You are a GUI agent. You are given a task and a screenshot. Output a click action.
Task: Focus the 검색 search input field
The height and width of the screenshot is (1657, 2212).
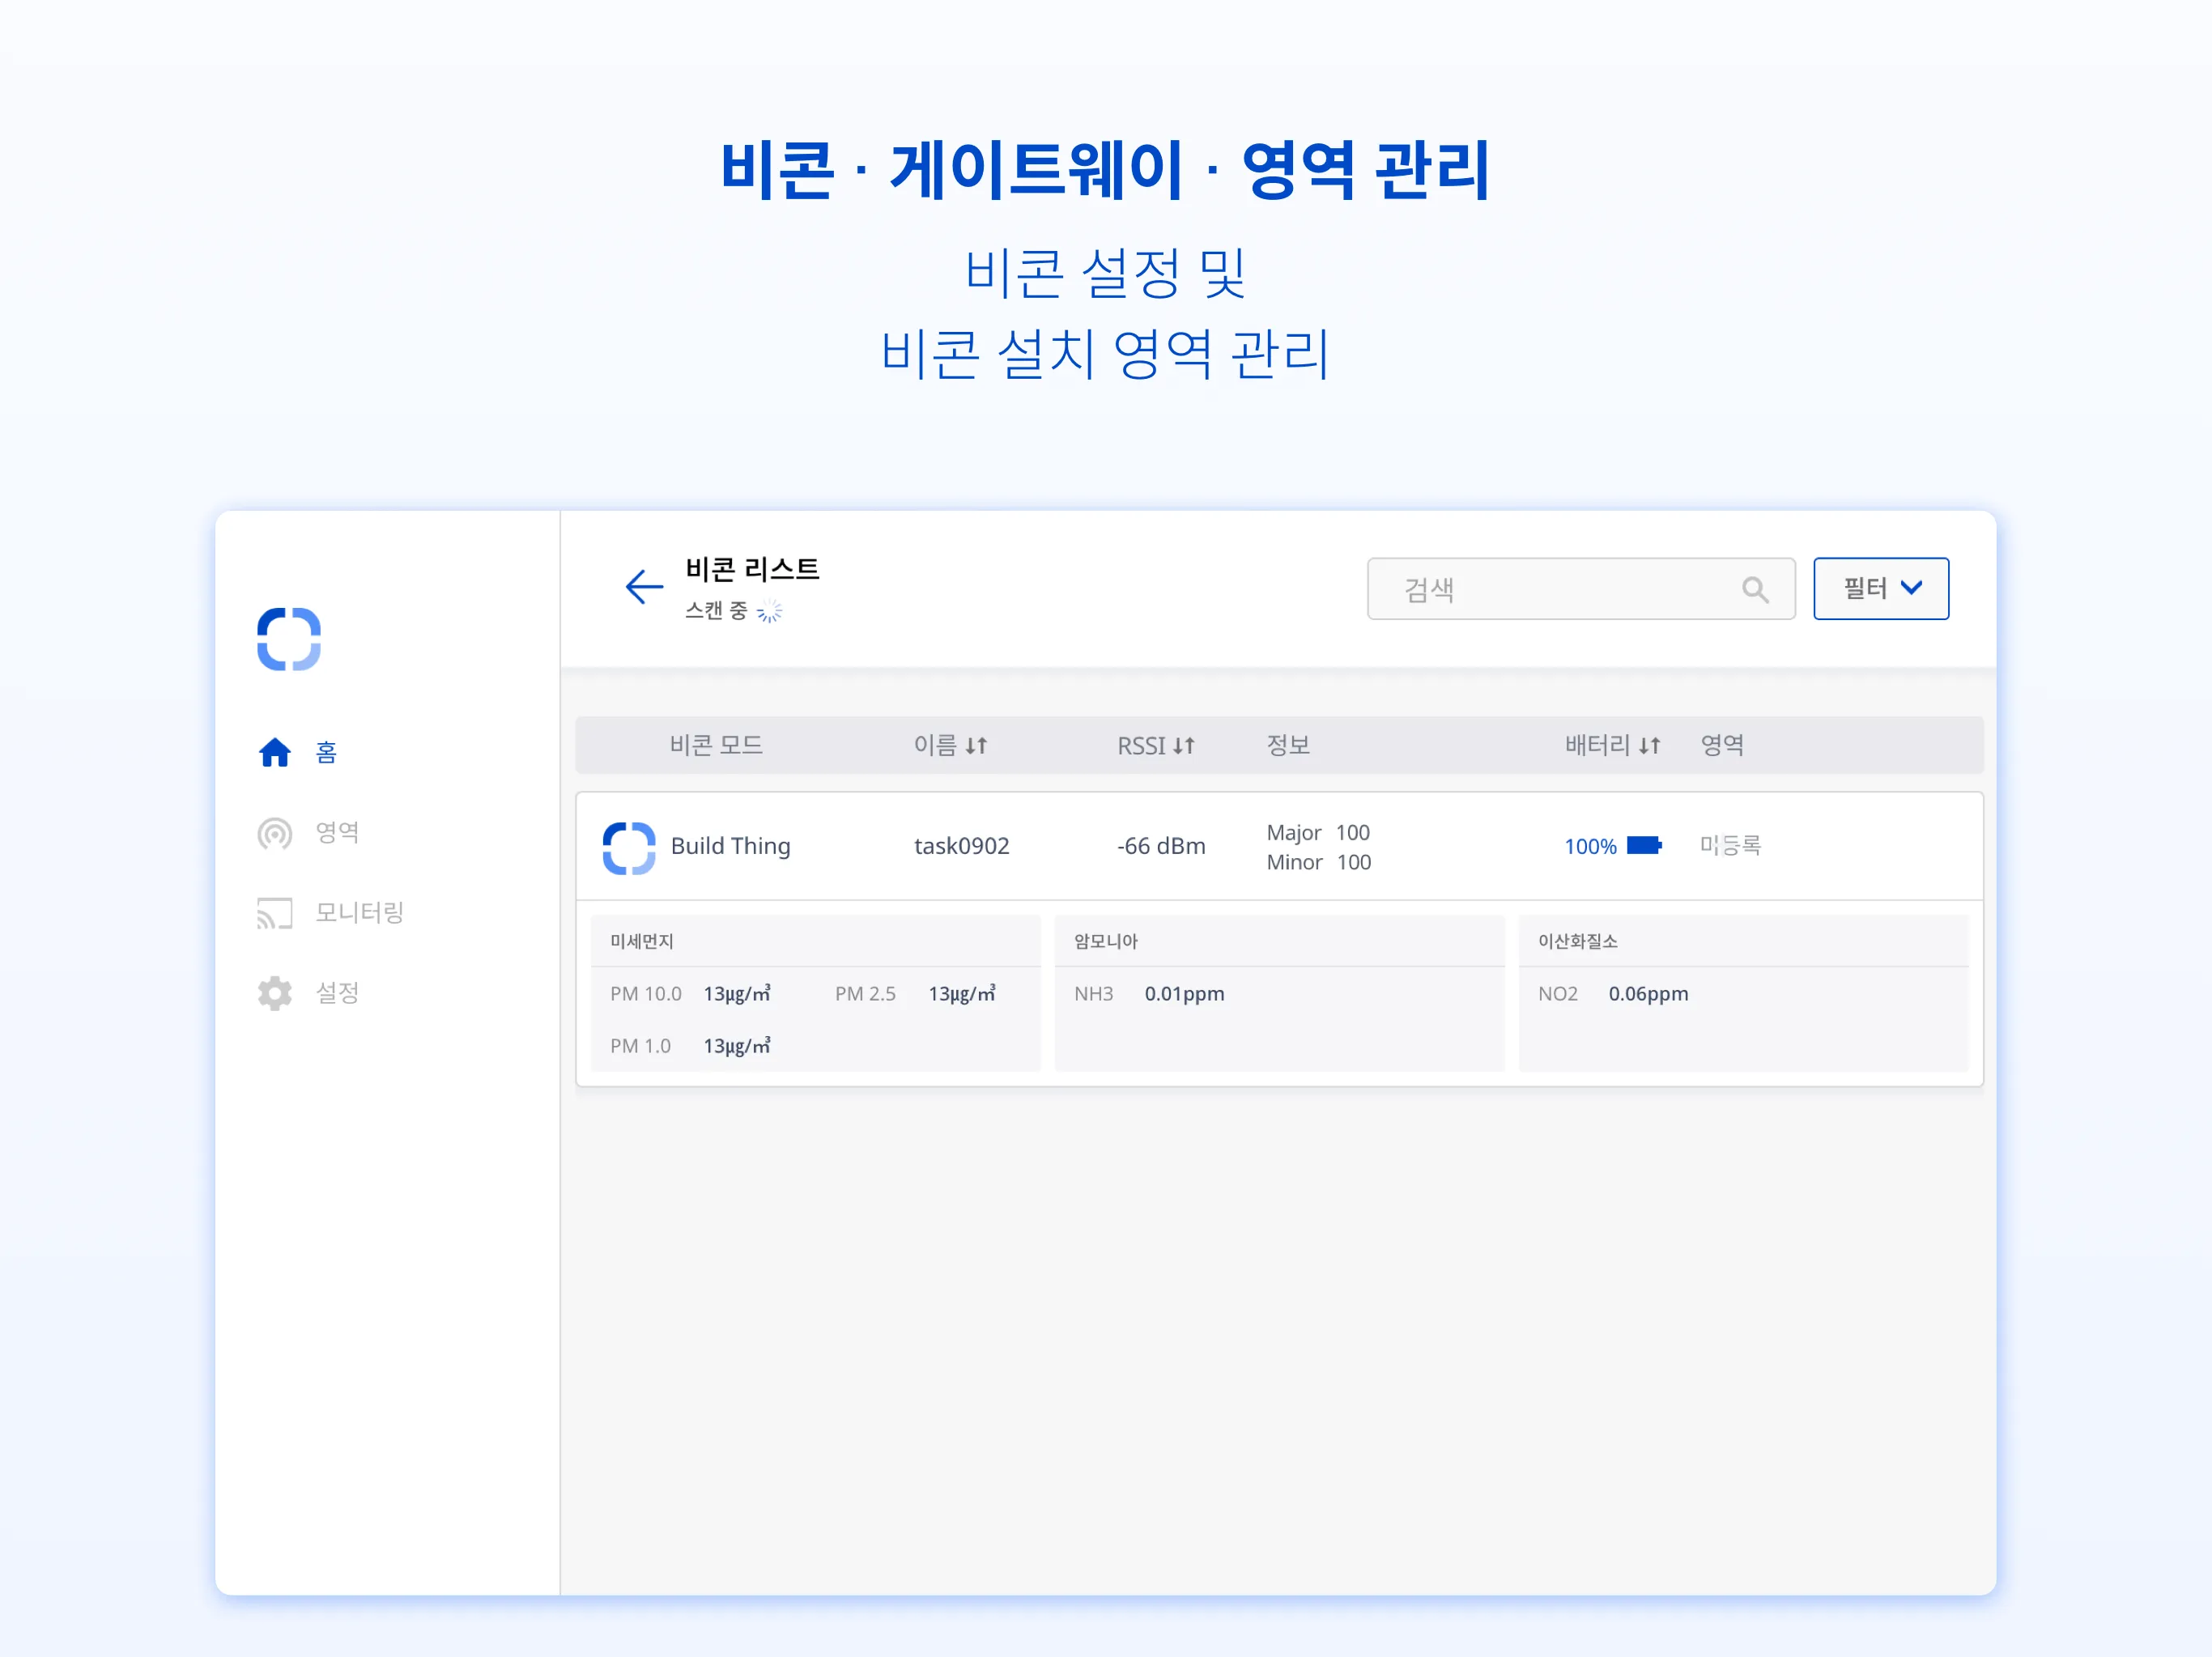1581,589
